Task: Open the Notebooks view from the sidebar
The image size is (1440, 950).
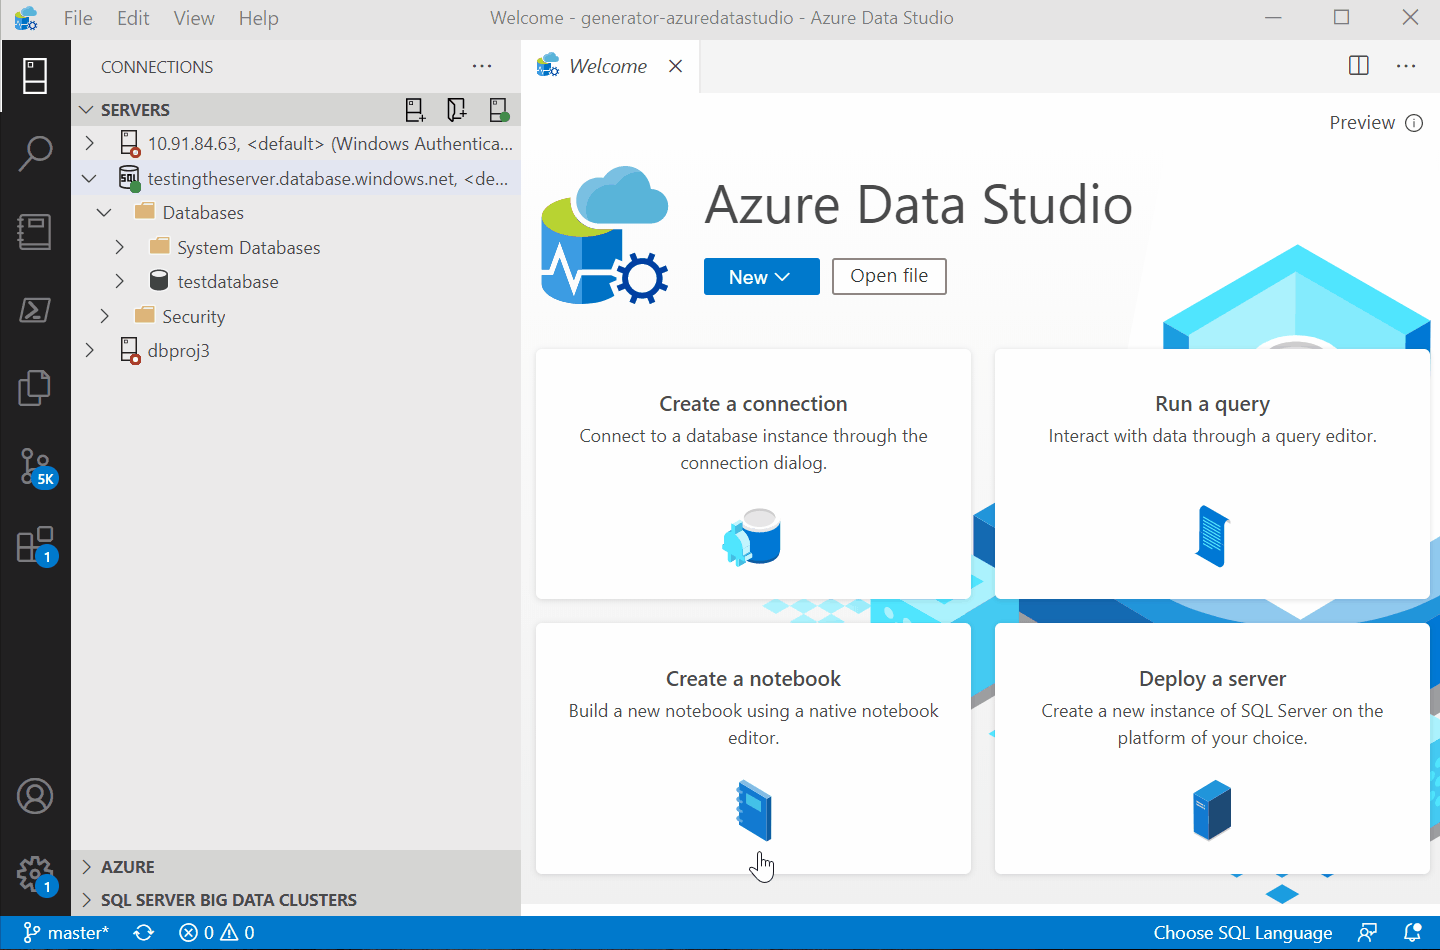Action: [x=36, y=231]
